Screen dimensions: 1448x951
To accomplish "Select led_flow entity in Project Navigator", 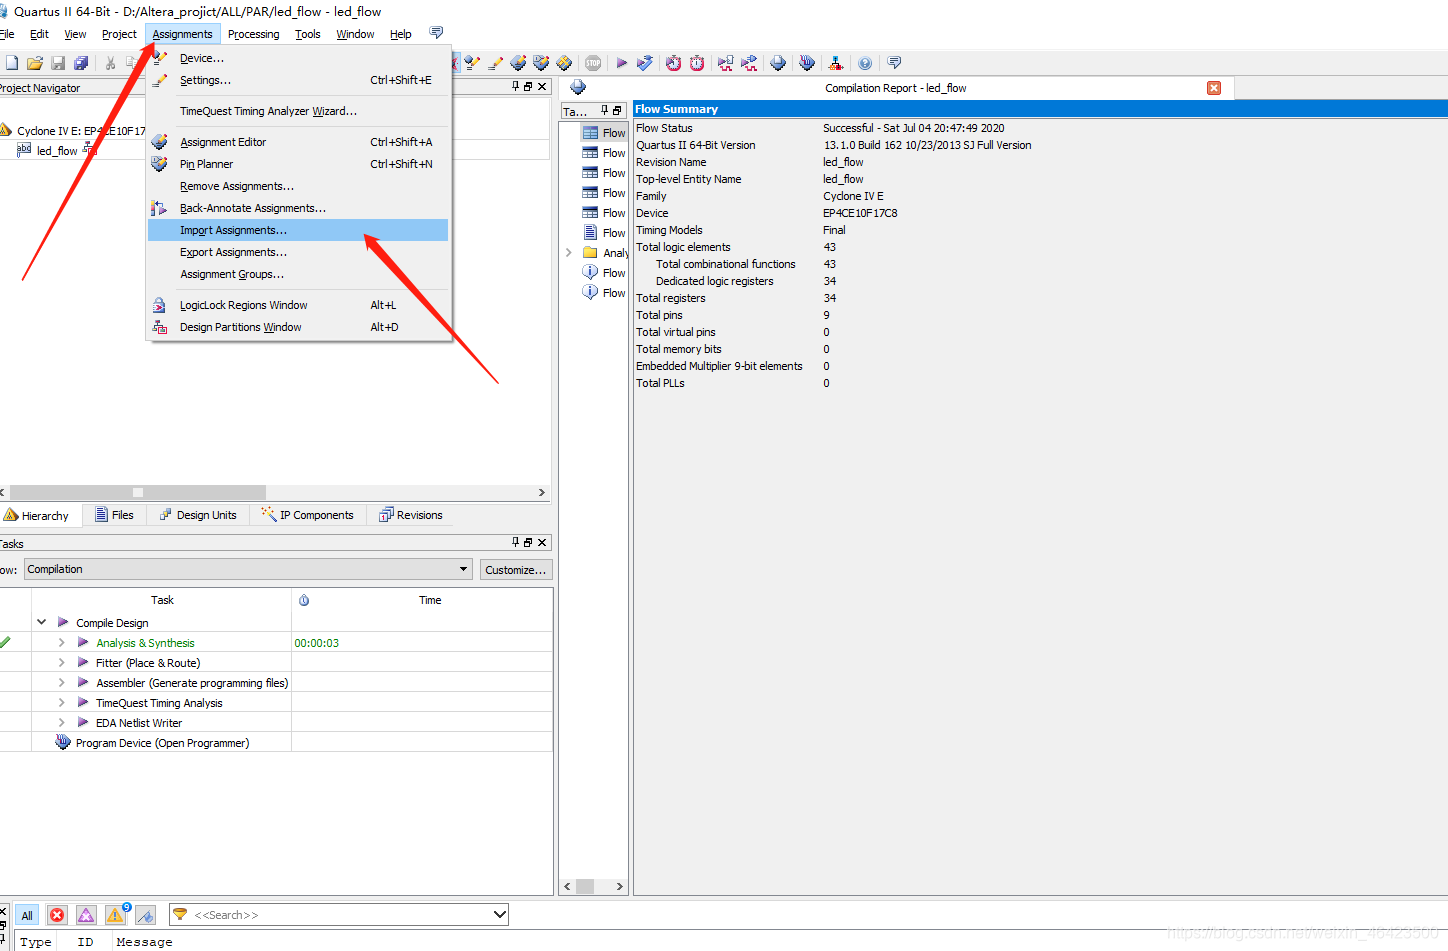I will point(57,151).
